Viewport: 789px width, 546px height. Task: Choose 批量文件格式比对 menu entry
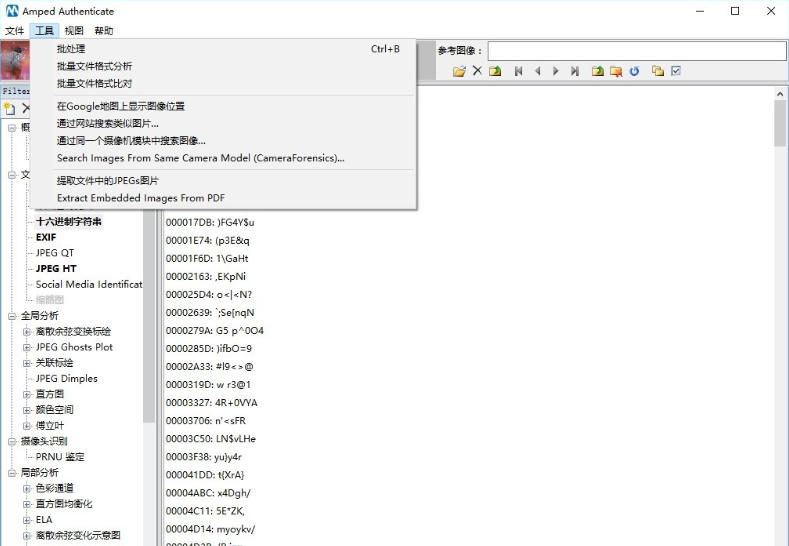tap(94, 83)
